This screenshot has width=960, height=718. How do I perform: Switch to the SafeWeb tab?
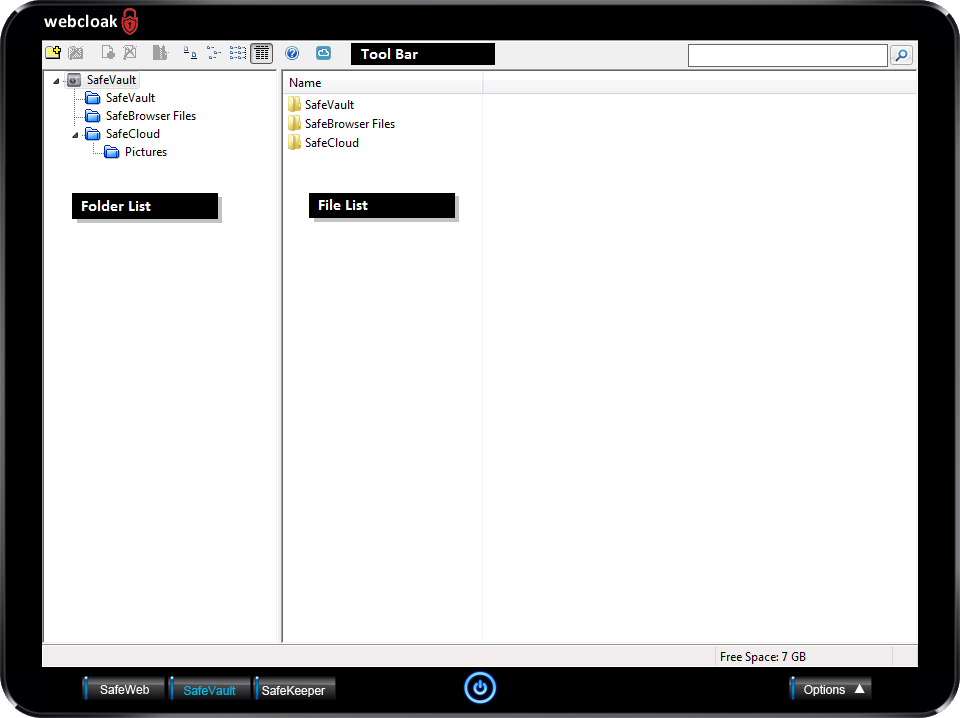coord(124,689)
